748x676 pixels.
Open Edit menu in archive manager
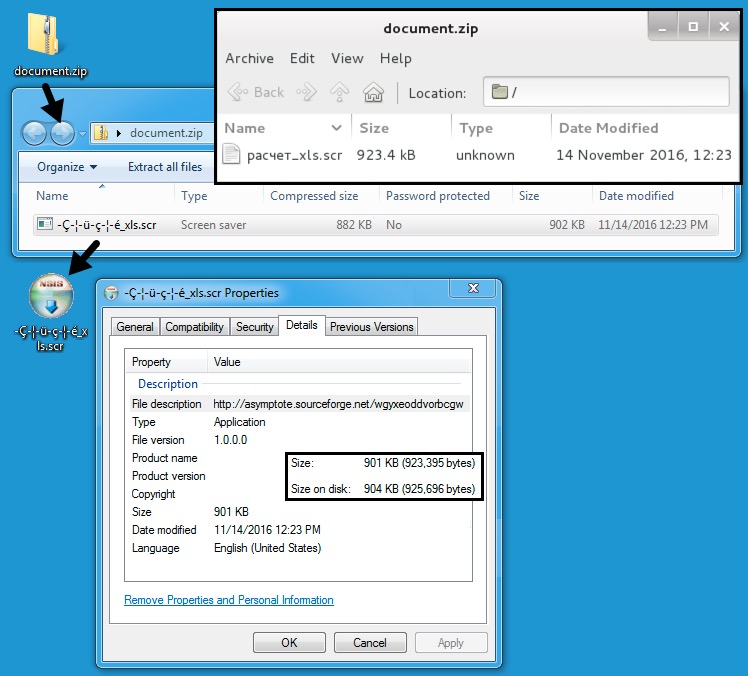[x=302, y=58]
